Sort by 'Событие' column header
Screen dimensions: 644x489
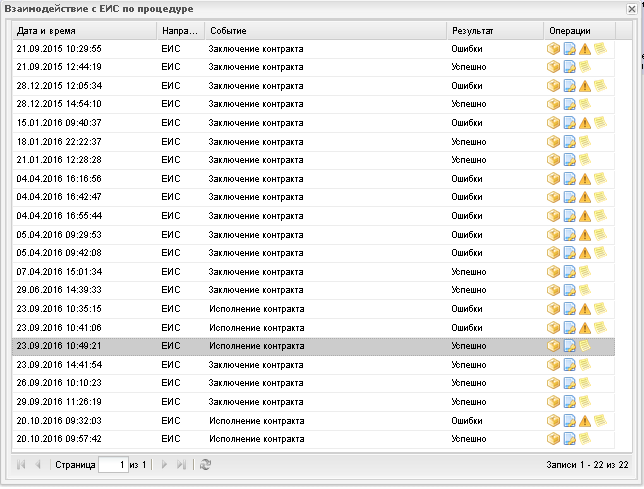[x=326, y=31]
